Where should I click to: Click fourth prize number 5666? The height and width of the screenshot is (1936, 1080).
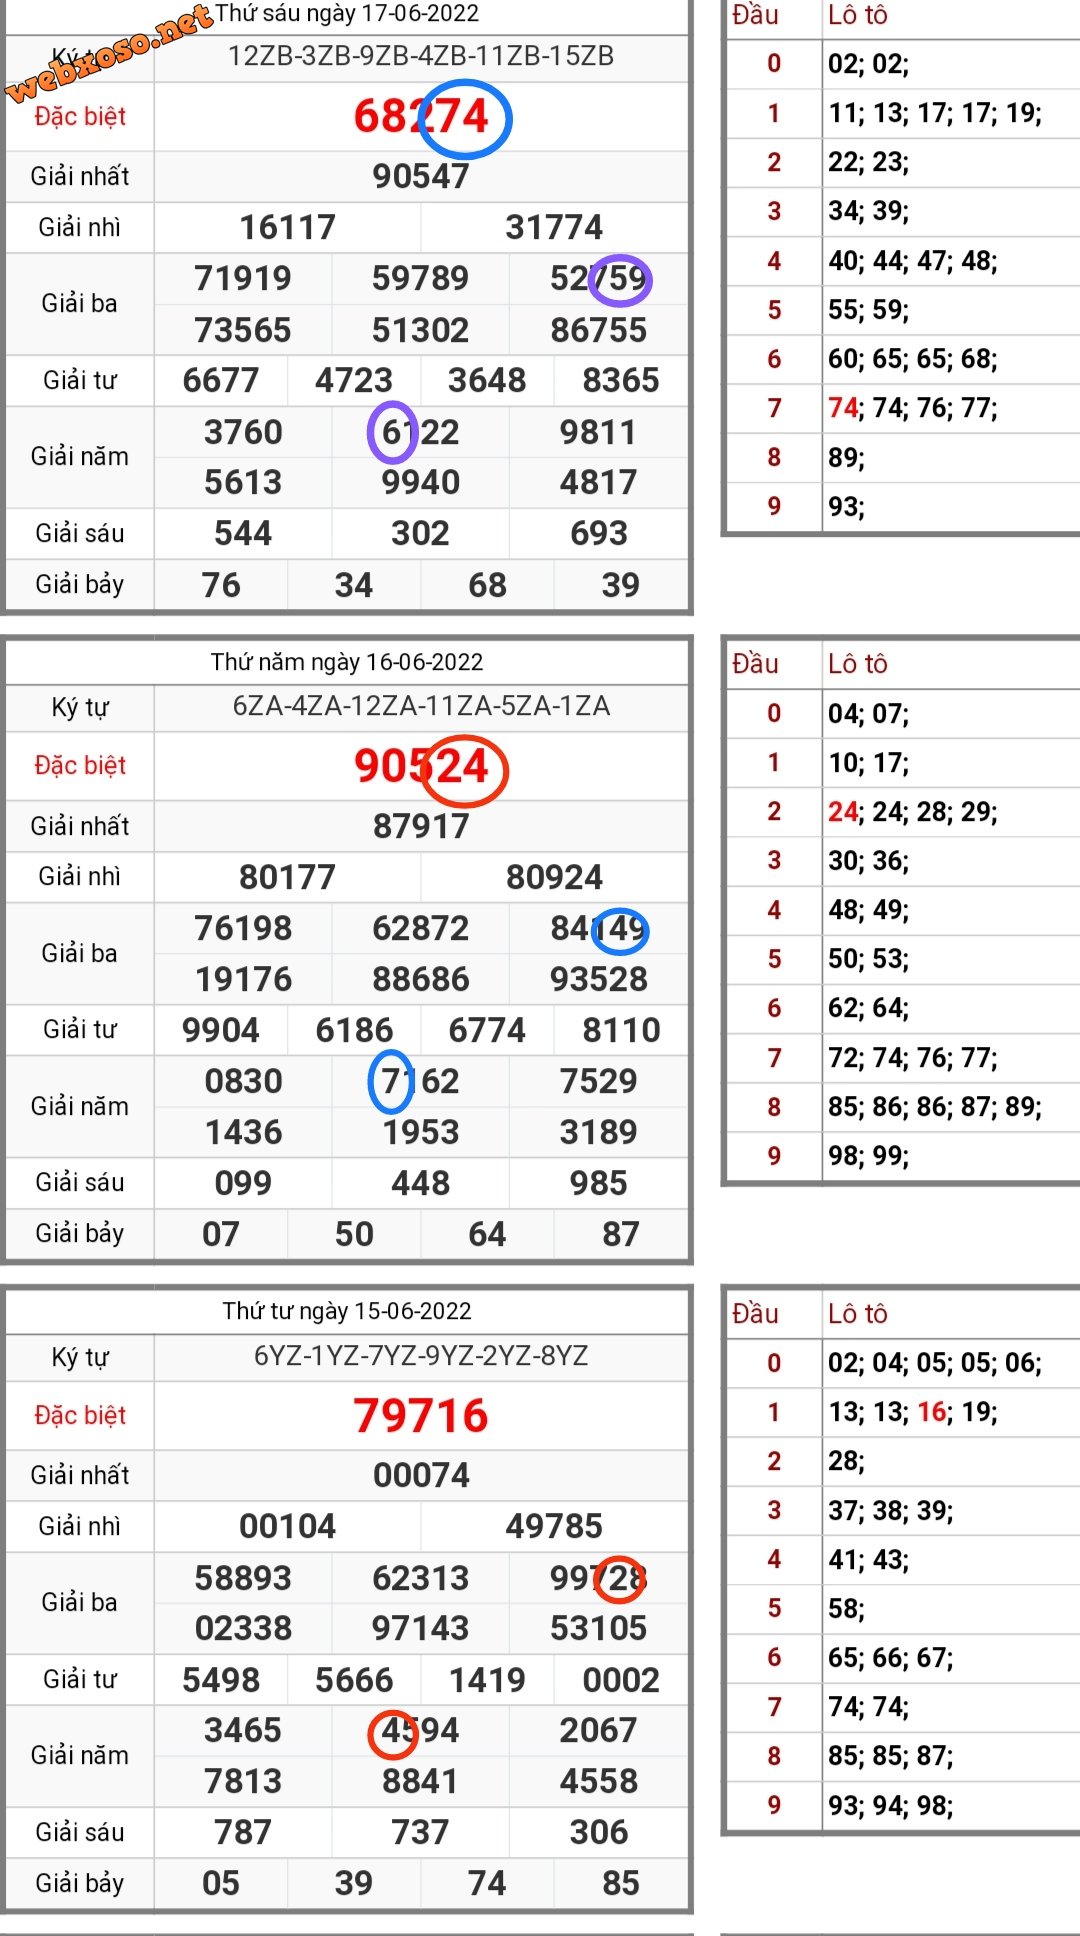[x=354, y=1680]
